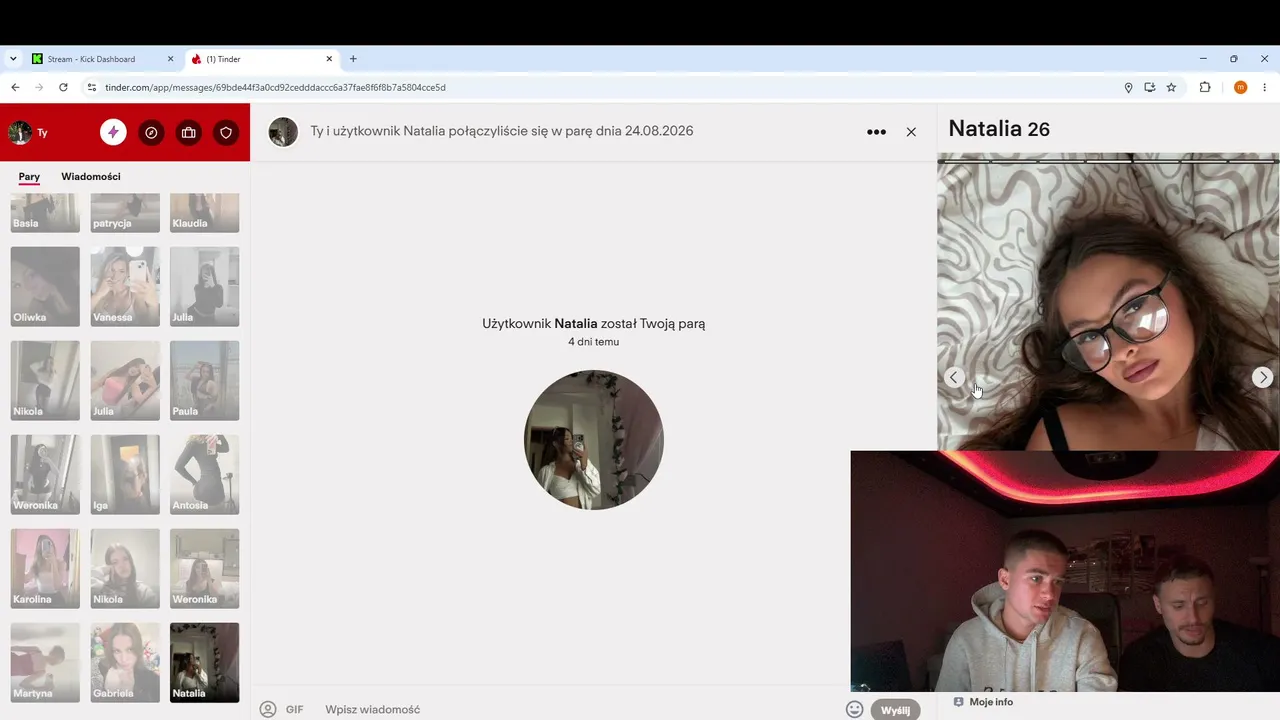
Task: Open the Martyna match thumbnail
Action: (45, 663)
